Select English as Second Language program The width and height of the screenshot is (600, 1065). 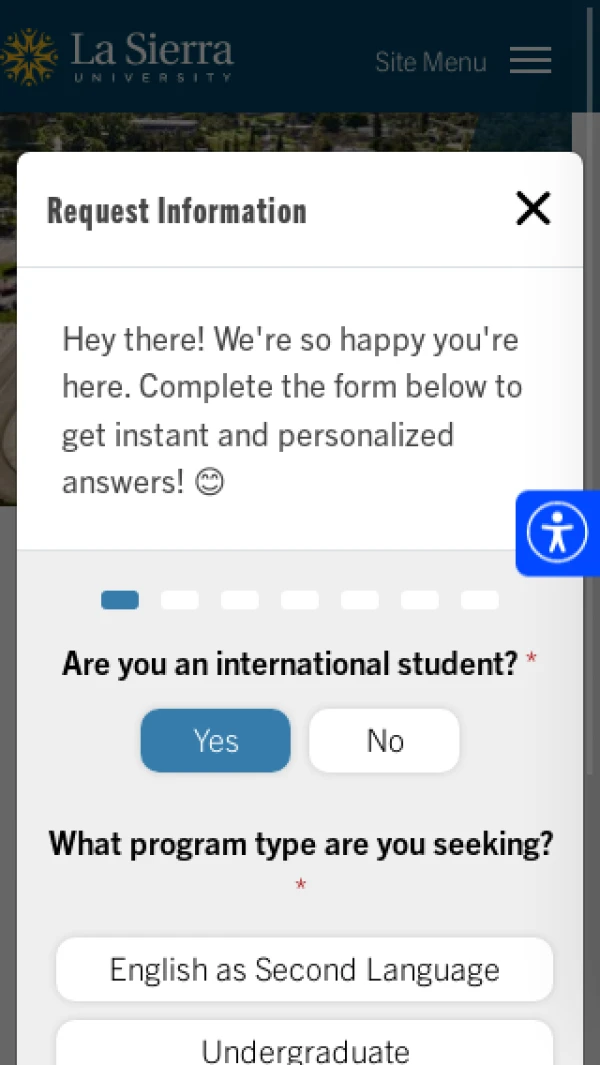(305, 969)
